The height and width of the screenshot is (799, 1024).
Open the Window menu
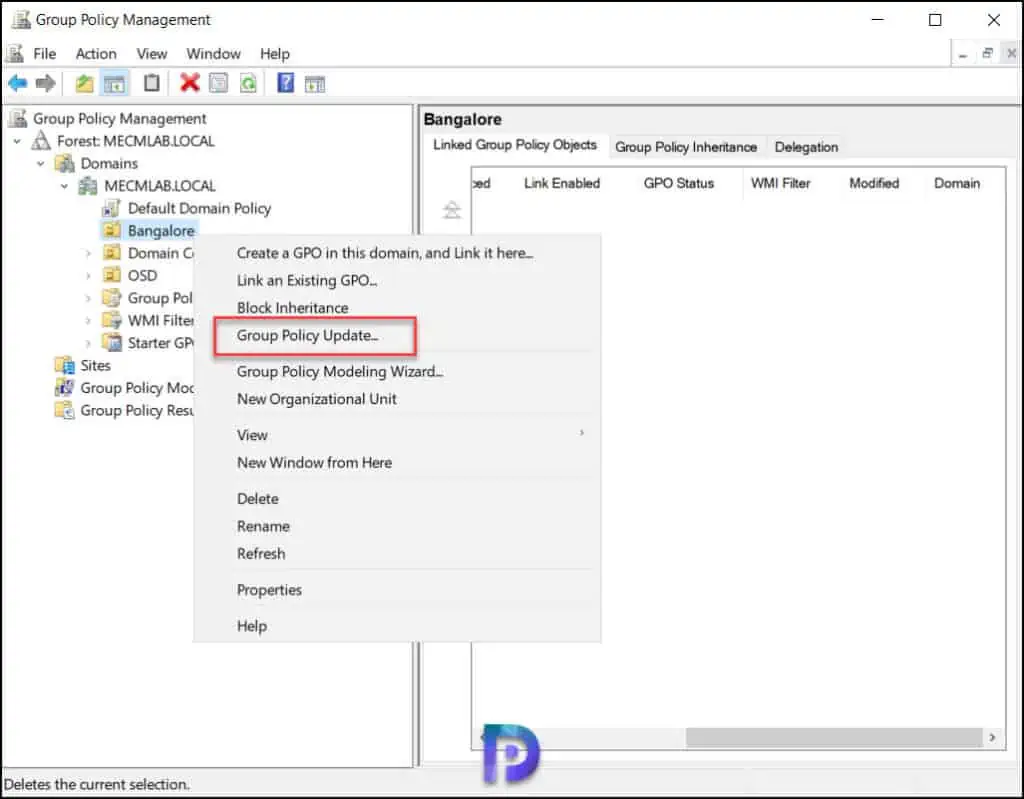[x=214, y=54]
